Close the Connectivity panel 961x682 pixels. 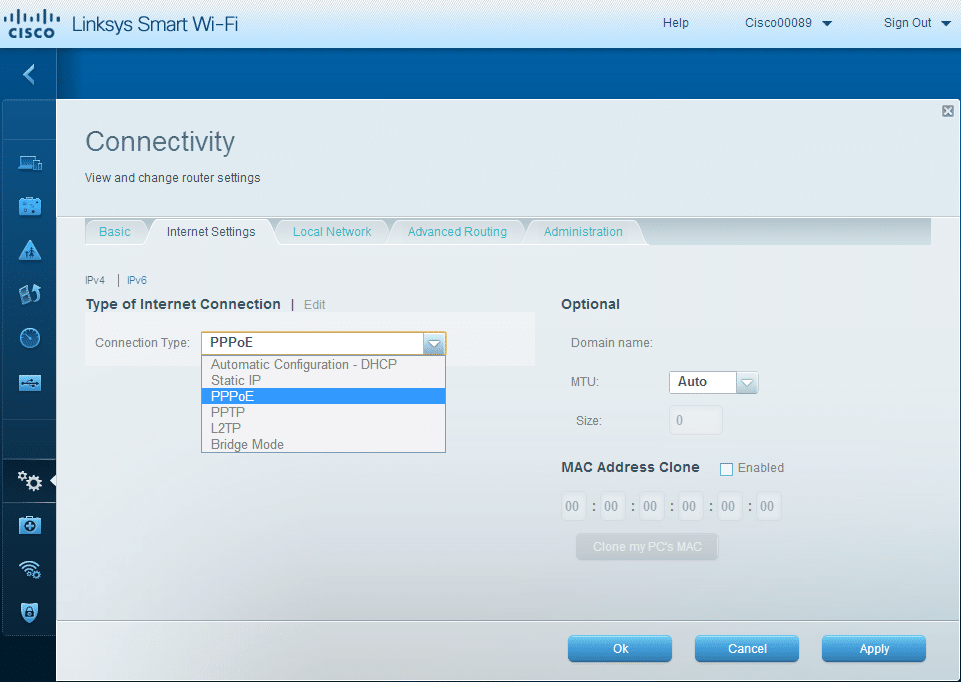point(948,111)
